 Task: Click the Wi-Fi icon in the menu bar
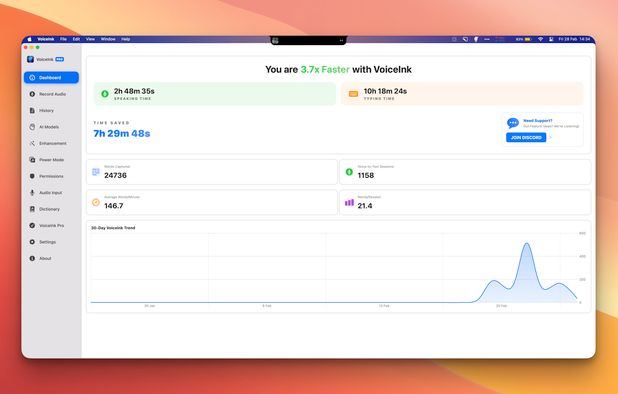[540, 39]
